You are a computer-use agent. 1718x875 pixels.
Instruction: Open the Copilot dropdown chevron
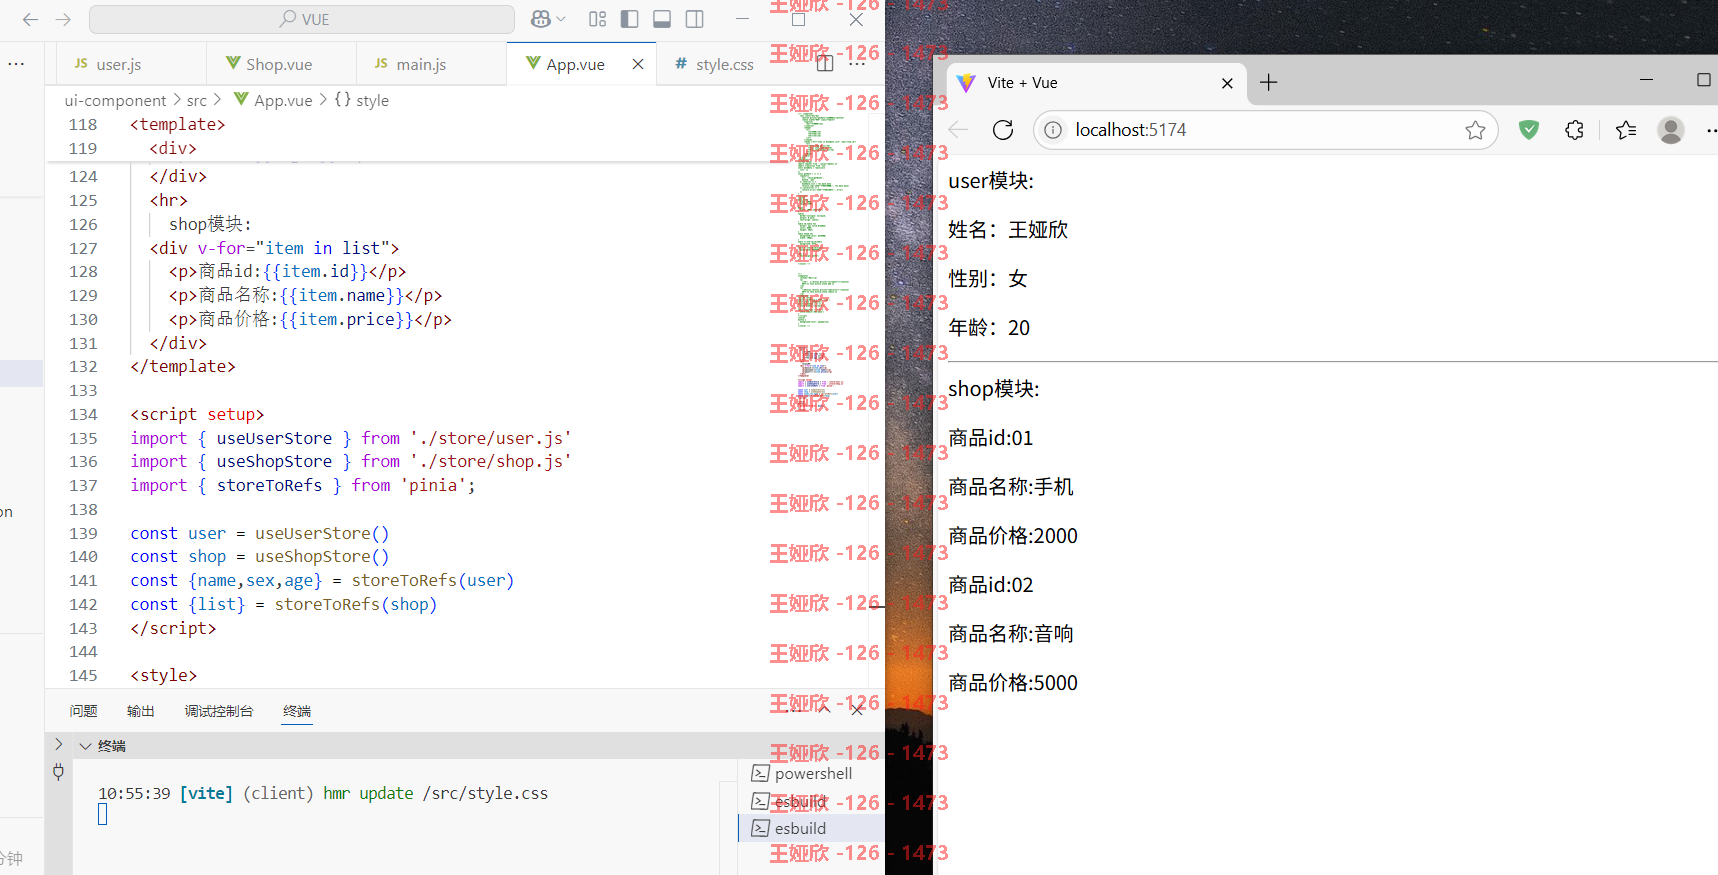pyautogui.click(x=561, y=19)
